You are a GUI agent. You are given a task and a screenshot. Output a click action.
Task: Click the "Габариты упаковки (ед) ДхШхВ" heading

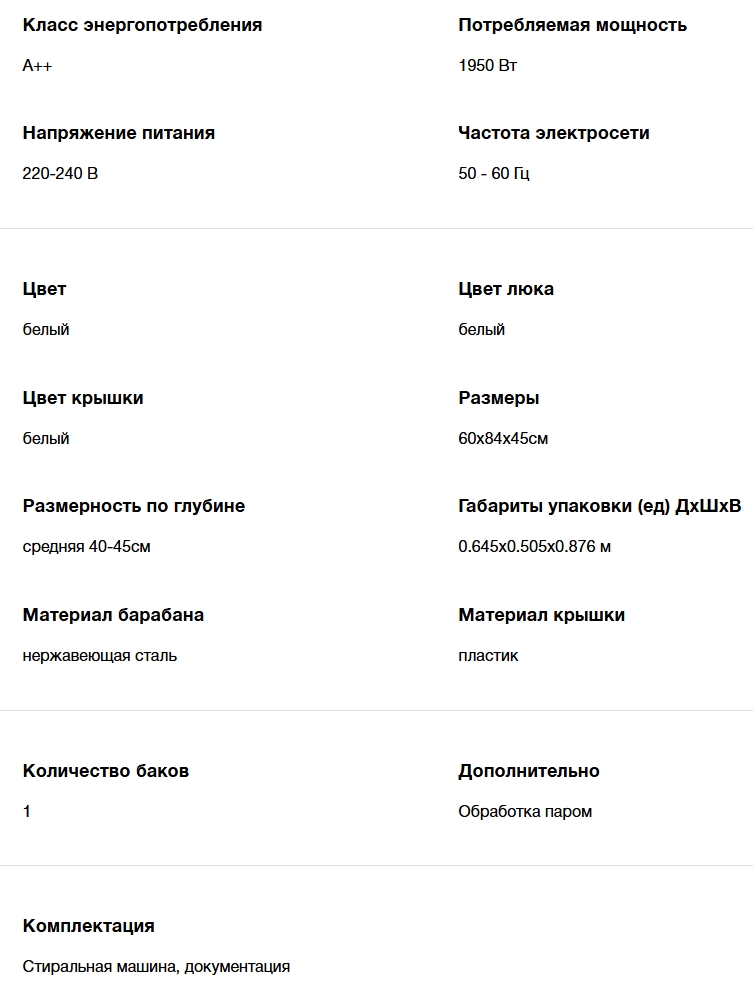coord(599,506)
